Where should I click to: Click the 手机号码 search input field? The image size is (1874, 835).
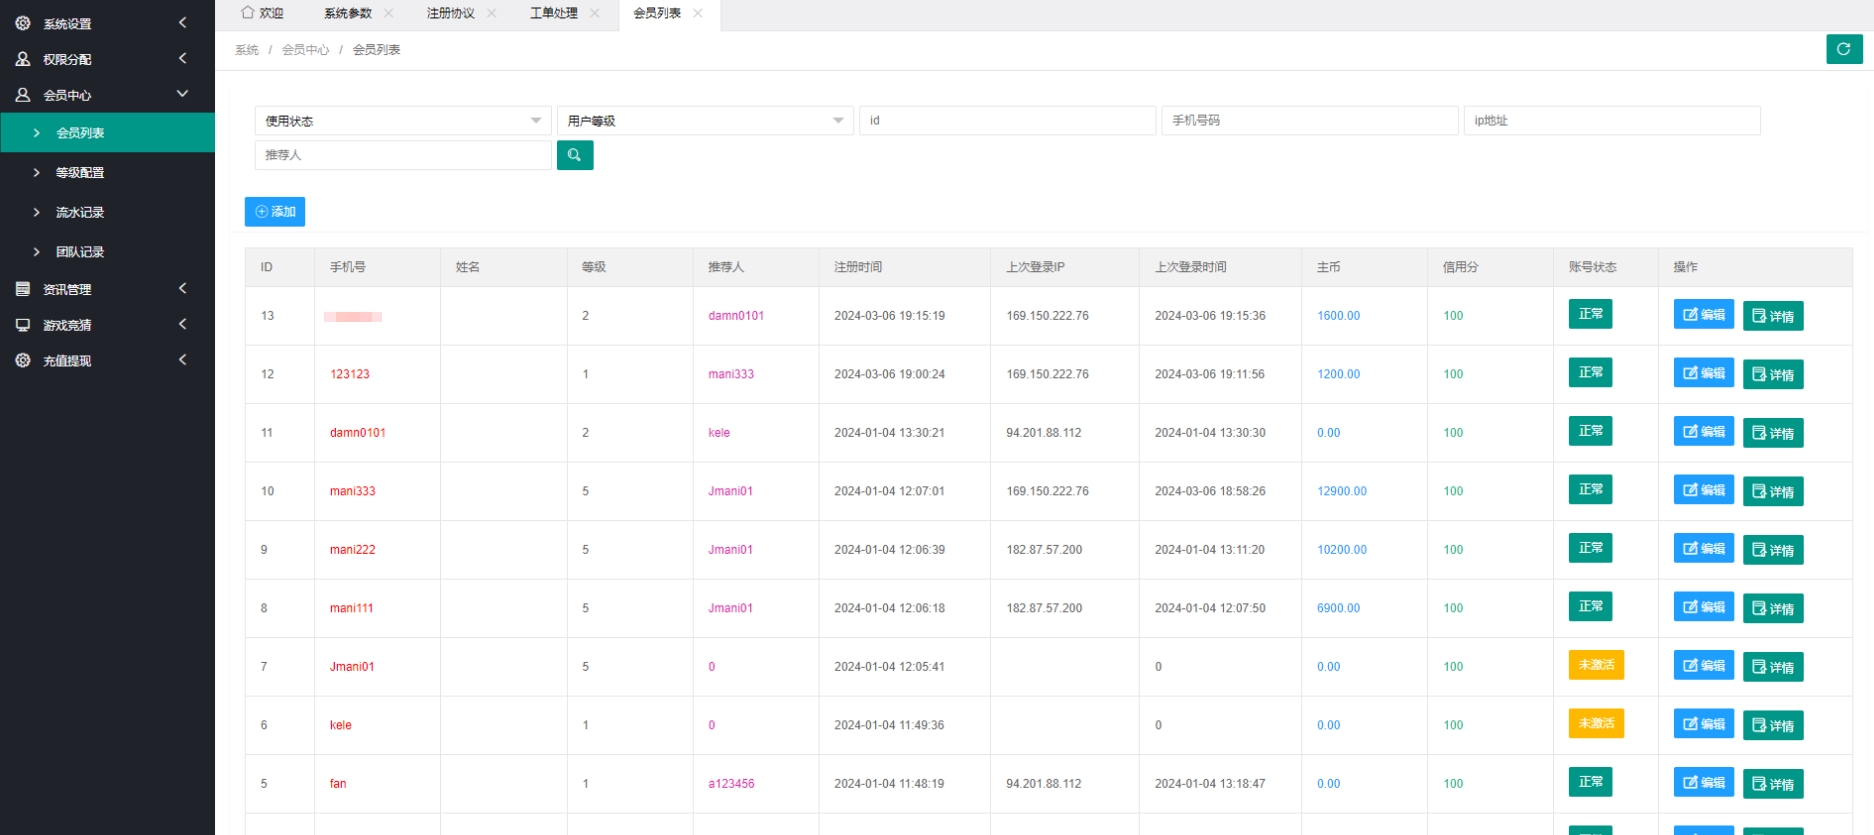click(x=1309, y=121)
